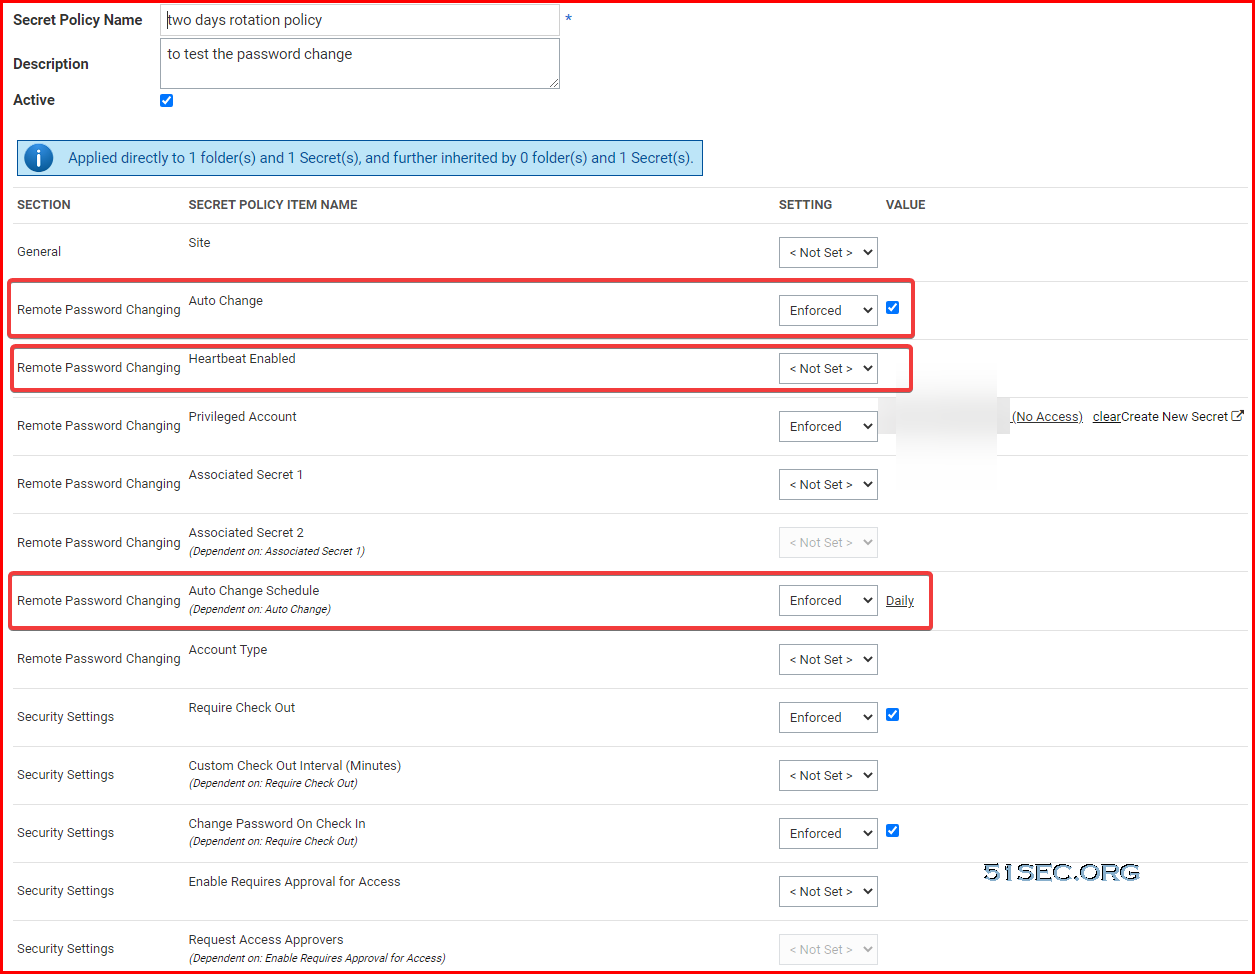Screen dimensions: 1255x974
Task: Open the Change Password On Check In dropdown
Action: [828, 834]
